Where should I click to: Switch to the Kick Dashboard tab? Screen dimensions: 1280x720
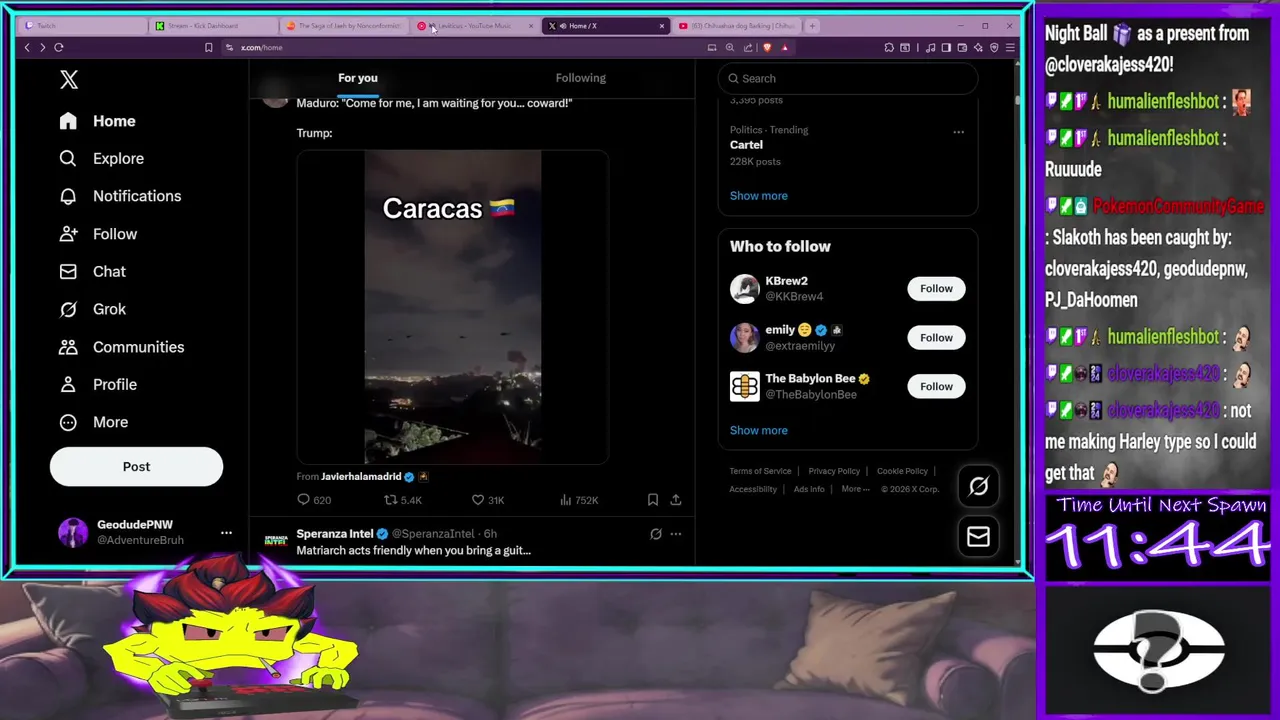point(213,26)
